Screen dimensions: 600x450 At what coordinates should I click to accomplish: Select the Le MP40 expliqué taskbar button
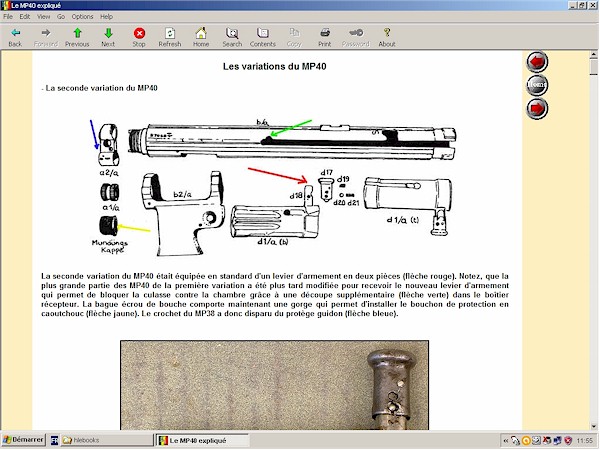click(203, 440)
